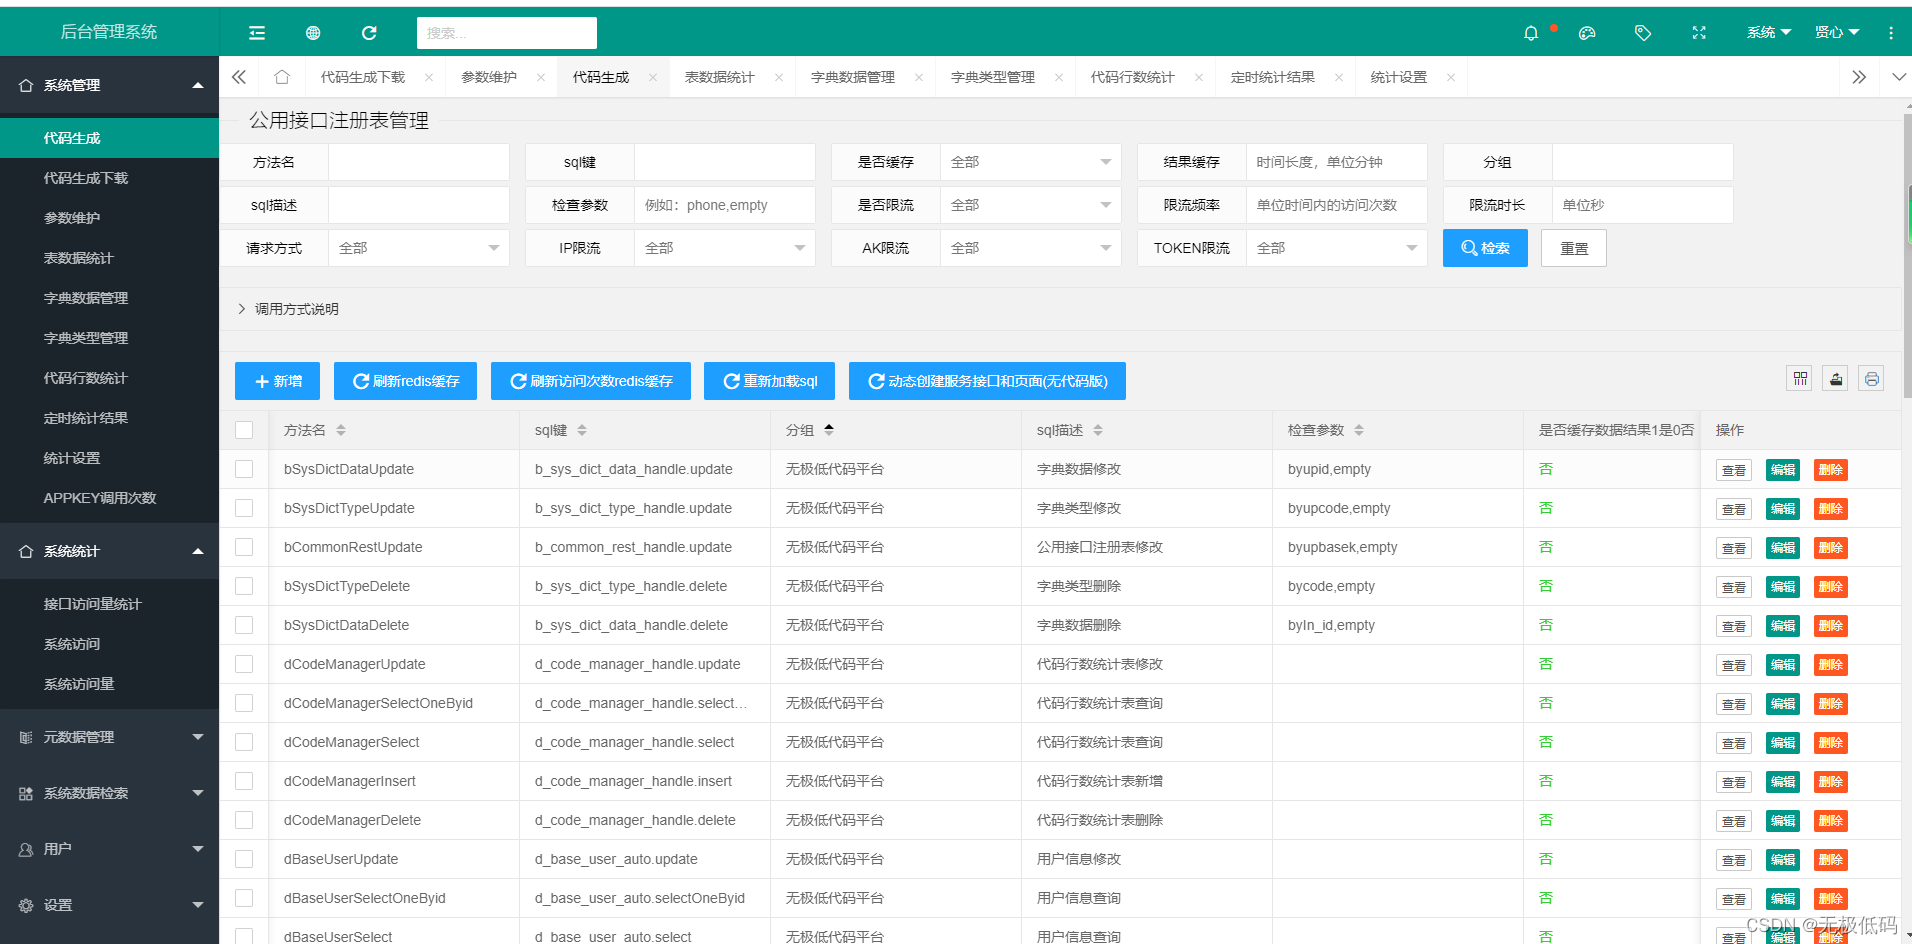
Task: Click the 检索 search button
Action: click(x=1485, y=248)
